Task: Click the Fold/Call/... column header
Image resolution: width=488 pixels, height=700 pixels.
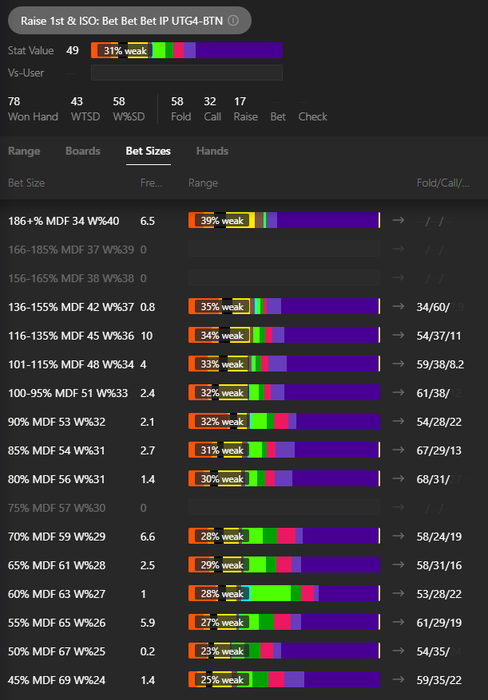Action: point(443,183)
